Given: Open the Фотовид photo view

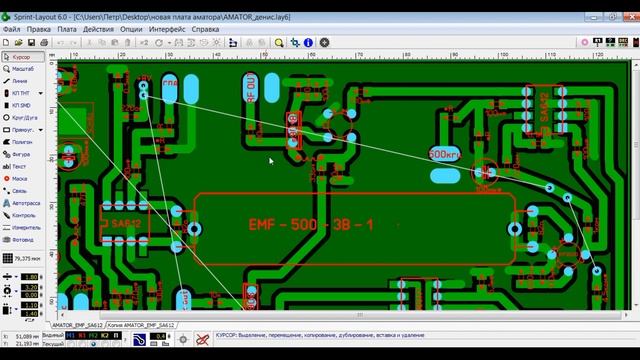Looking at the screenshot, I should pos(23,240).
